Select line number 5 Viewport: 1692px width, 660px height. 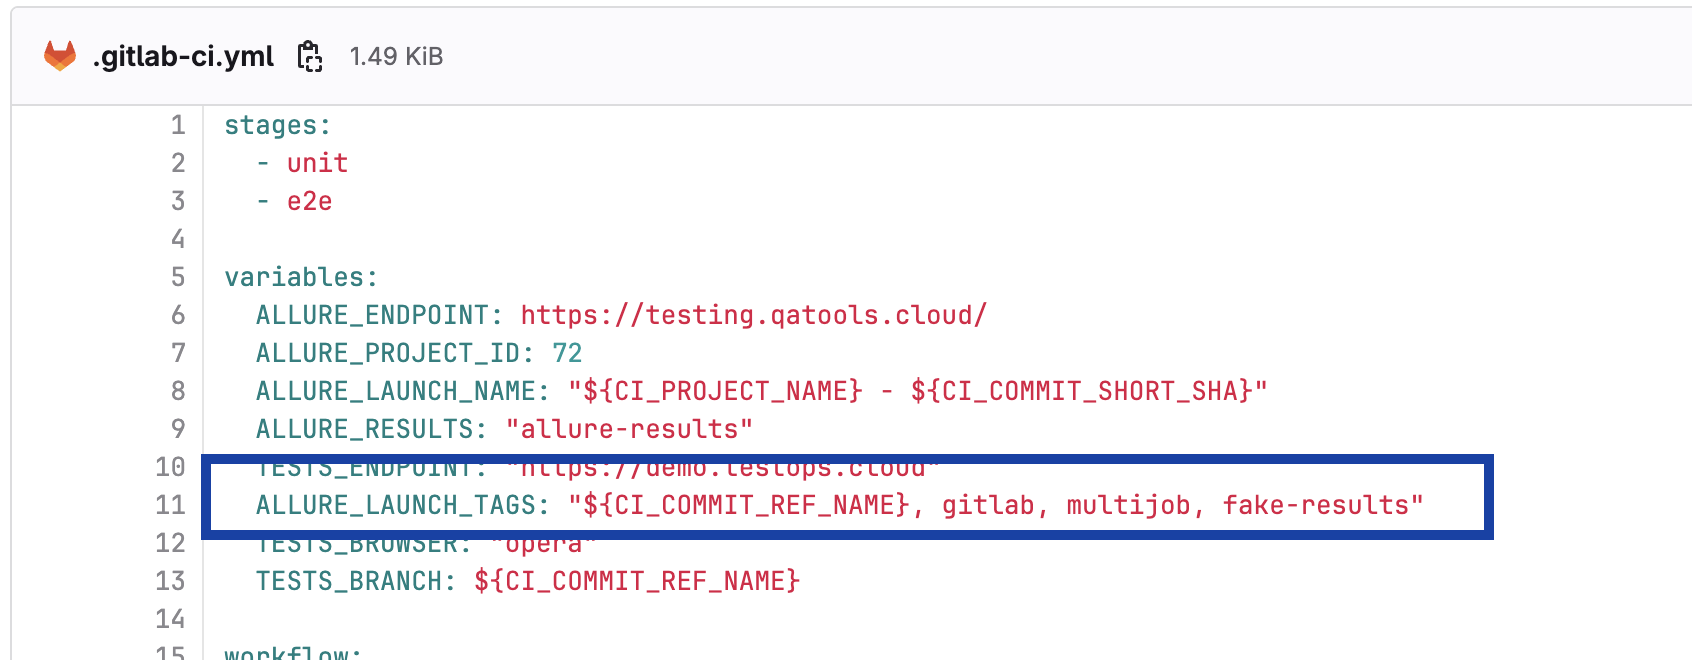178,277
